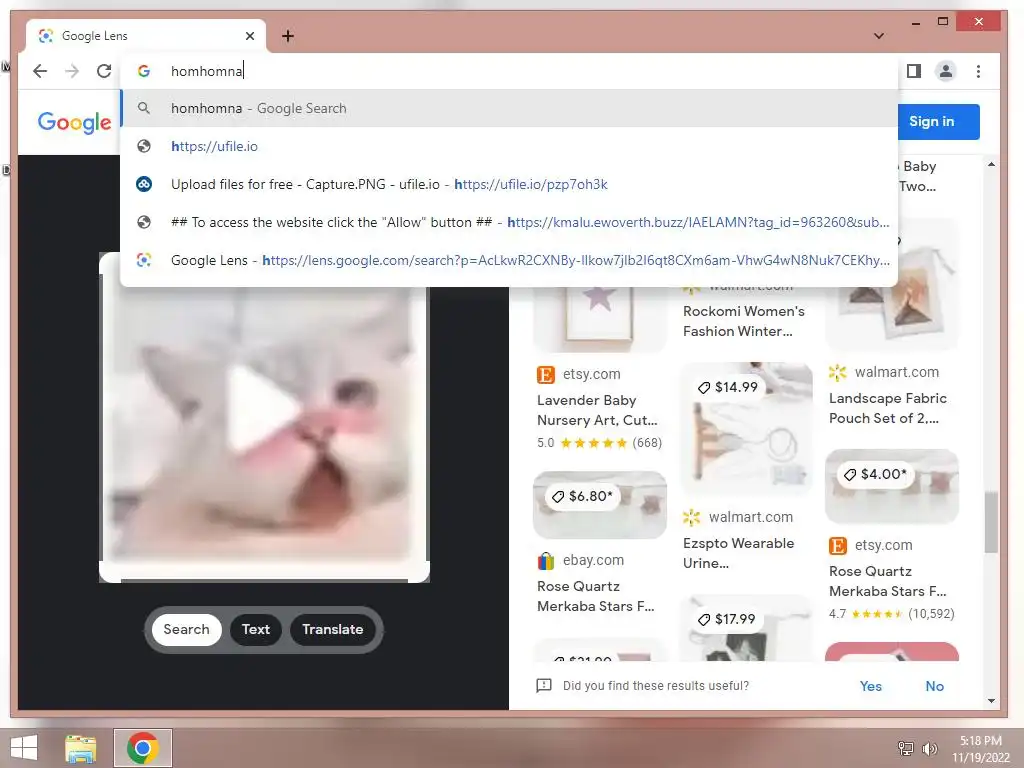Image resolution: width=1024 pixels, height=768 pixels.
Task: Open the $14.99 product thumbnail
Action: click(x=746, y=428)
